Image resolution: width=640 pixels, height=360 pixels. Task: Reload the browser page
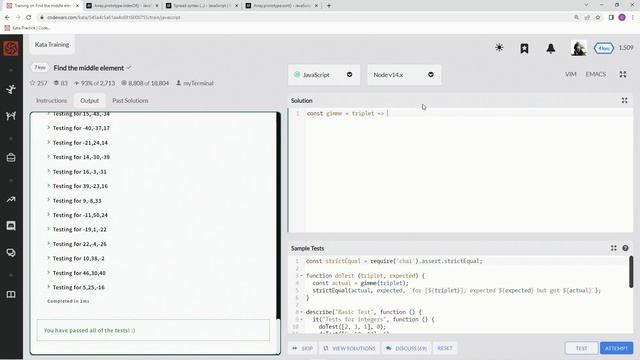[x=29, y=18]
